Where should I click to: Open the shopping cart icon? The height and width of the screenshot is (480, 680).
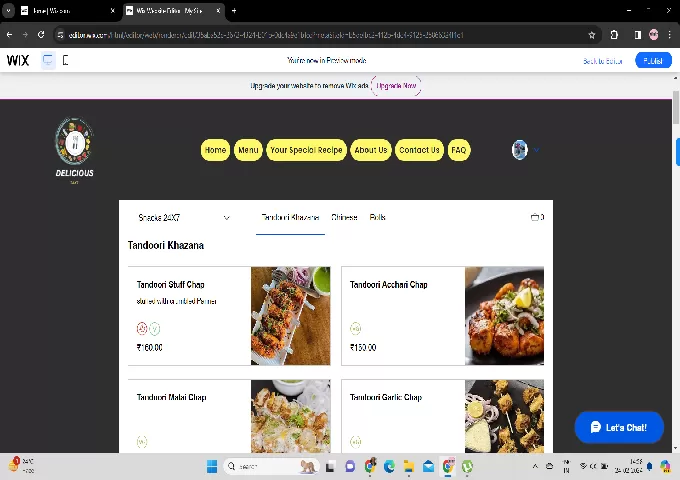pyautogui.click(x=536, y=217)
